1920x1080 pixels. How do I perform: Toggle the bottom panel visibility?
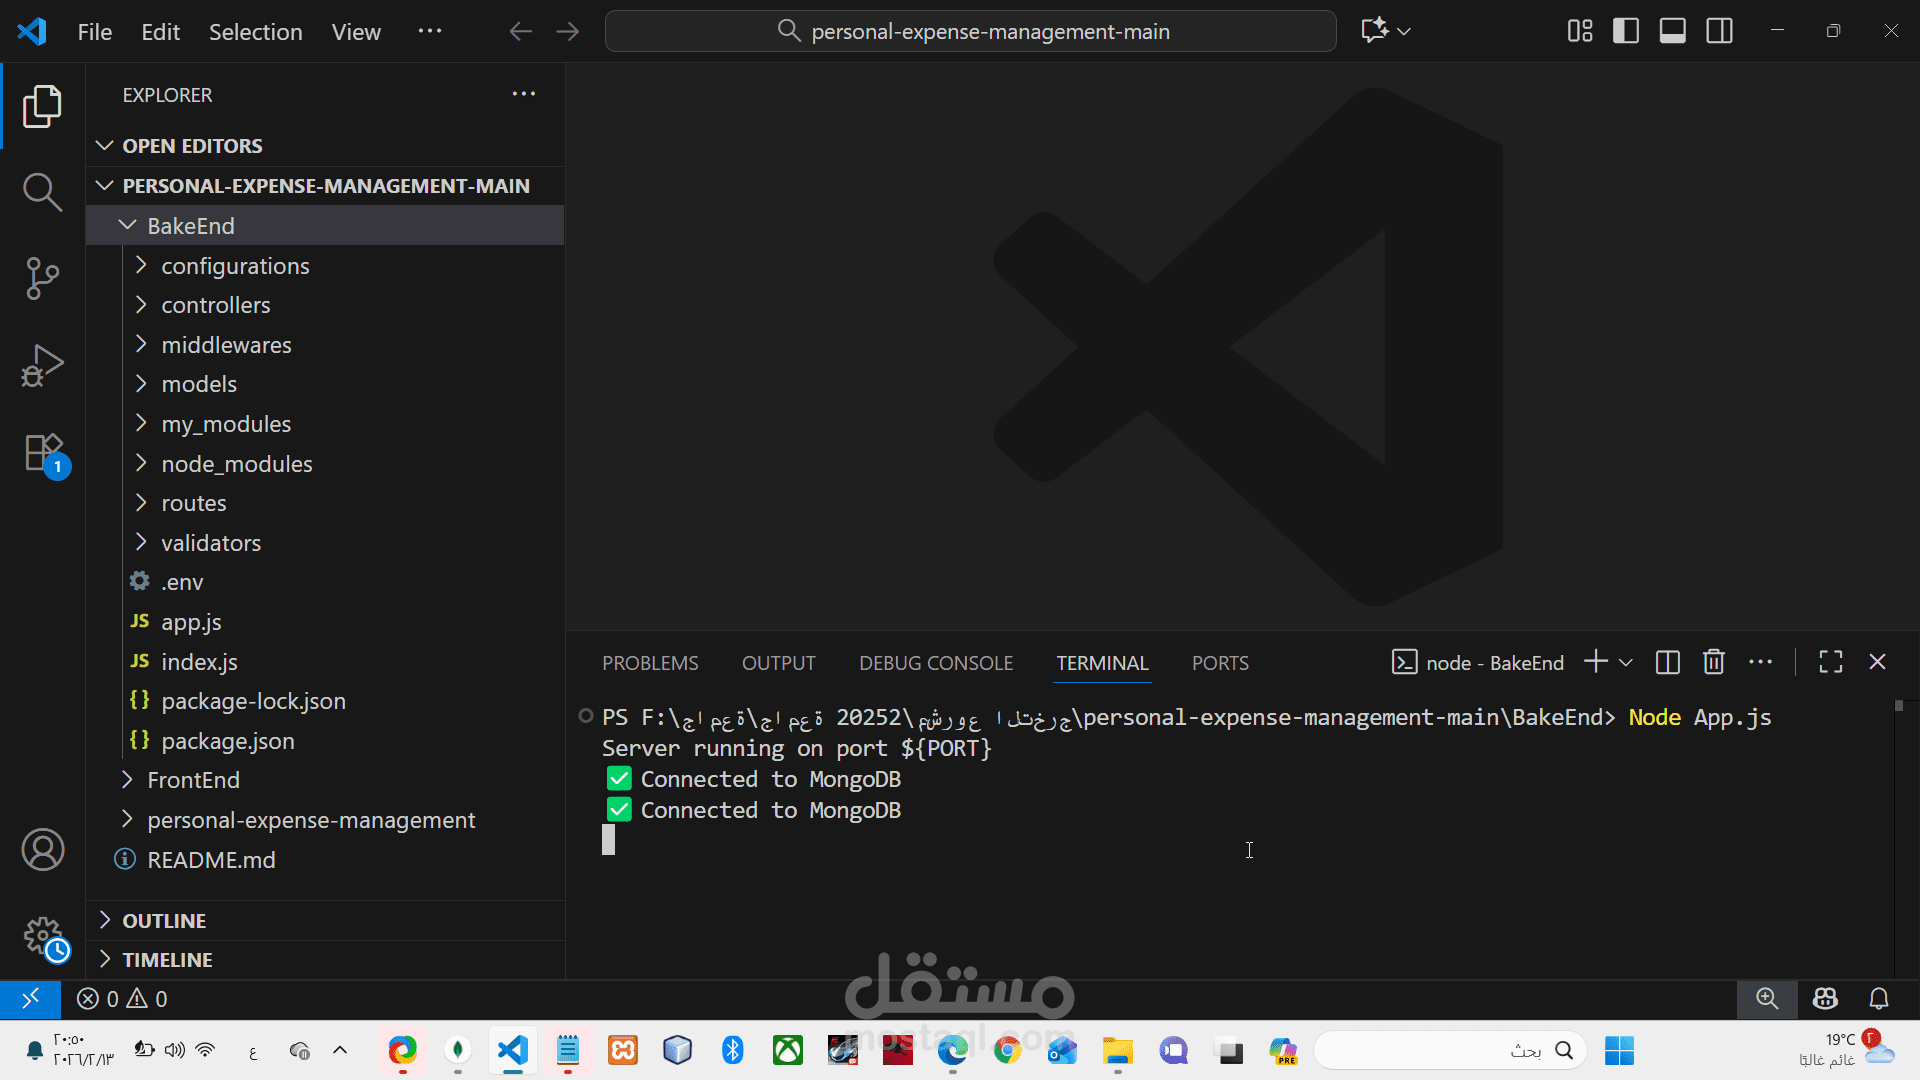click(x=1673, y=31)
